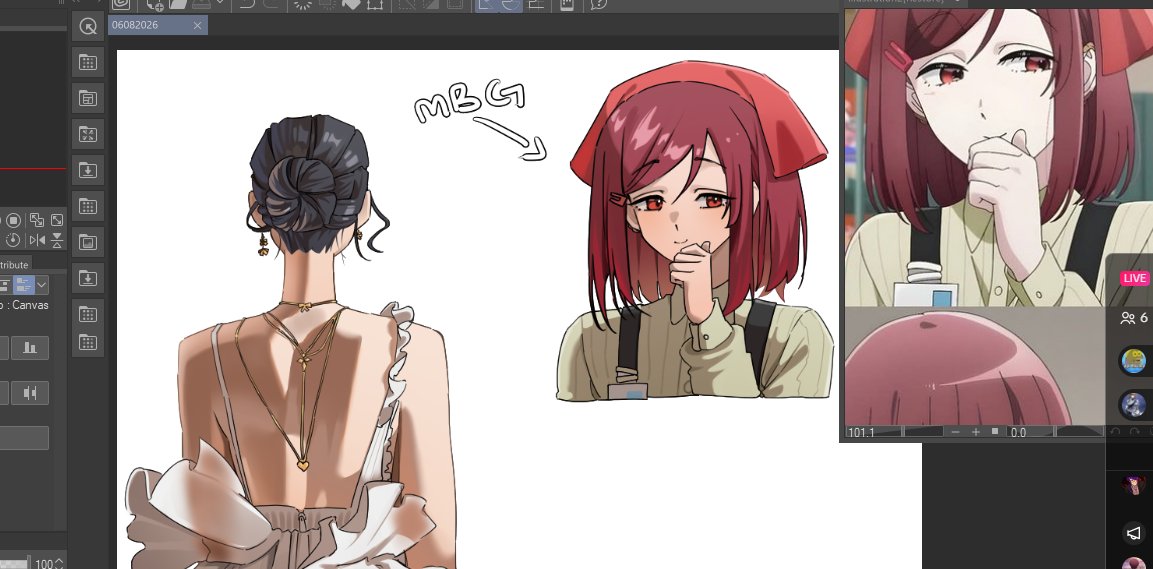The width and height of the screenshot is (1153, 569).
Task: Click the Fill bucket icon in top toolbar
Action: [x=351, y=4]
